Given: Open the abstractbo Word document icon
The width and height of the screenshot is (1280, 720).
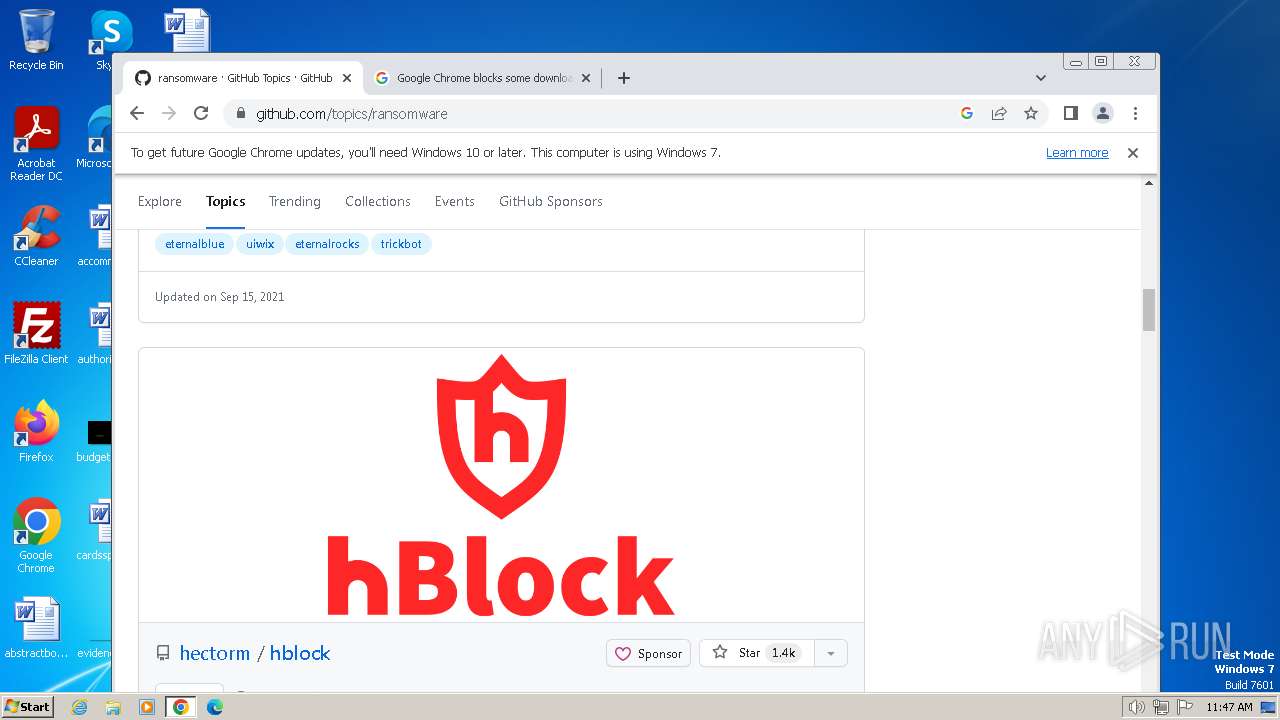Looking at the screenshot, I should 36,629.
